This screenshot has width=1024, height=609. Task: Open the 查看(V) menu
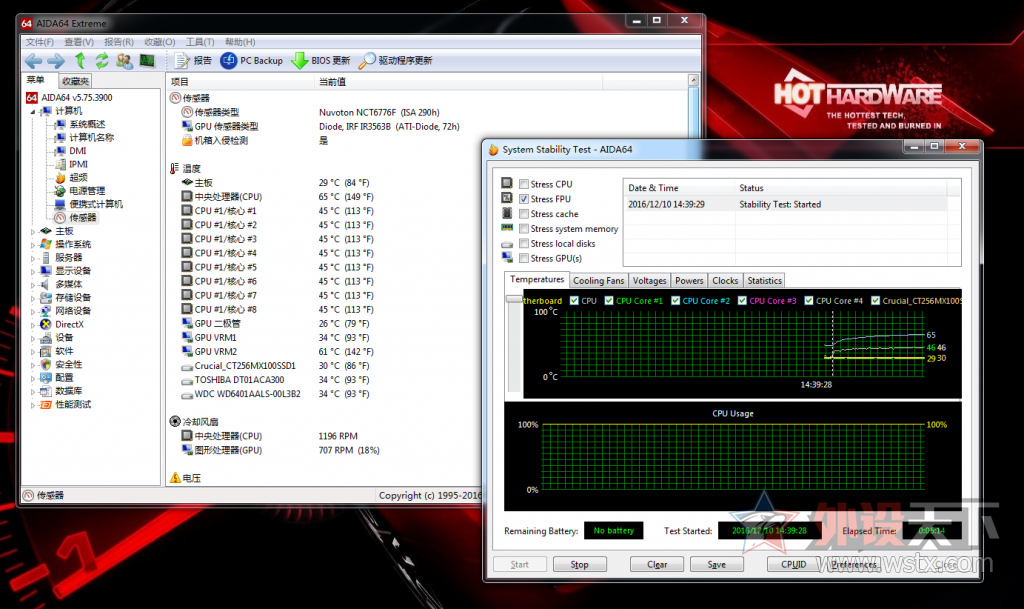[x=79, y=42]
